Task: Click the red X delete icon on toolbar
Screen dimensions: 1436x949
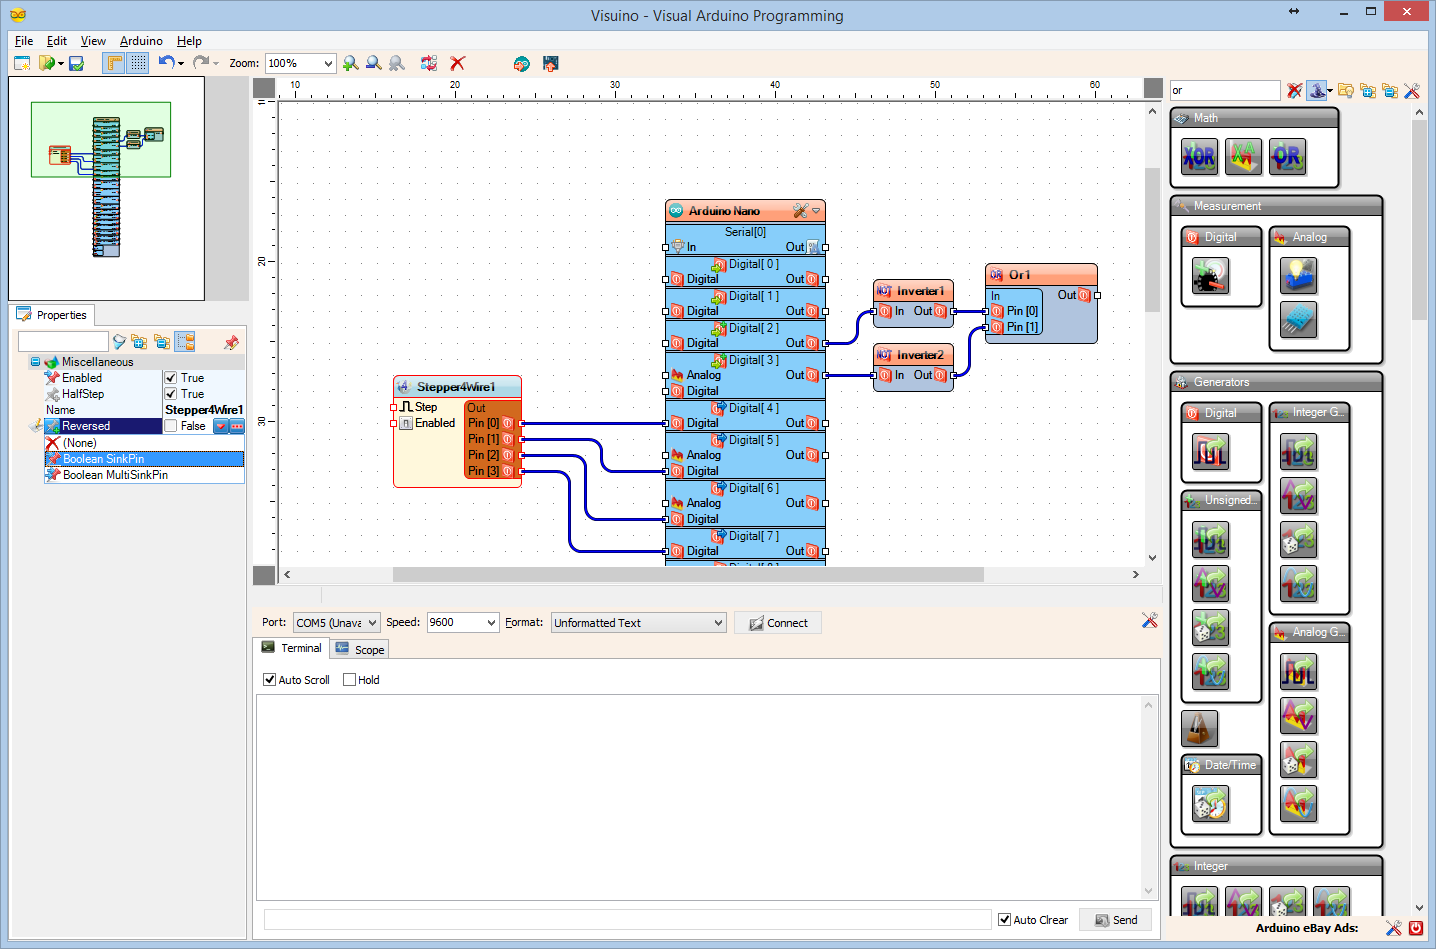Action: coord(457,63)
